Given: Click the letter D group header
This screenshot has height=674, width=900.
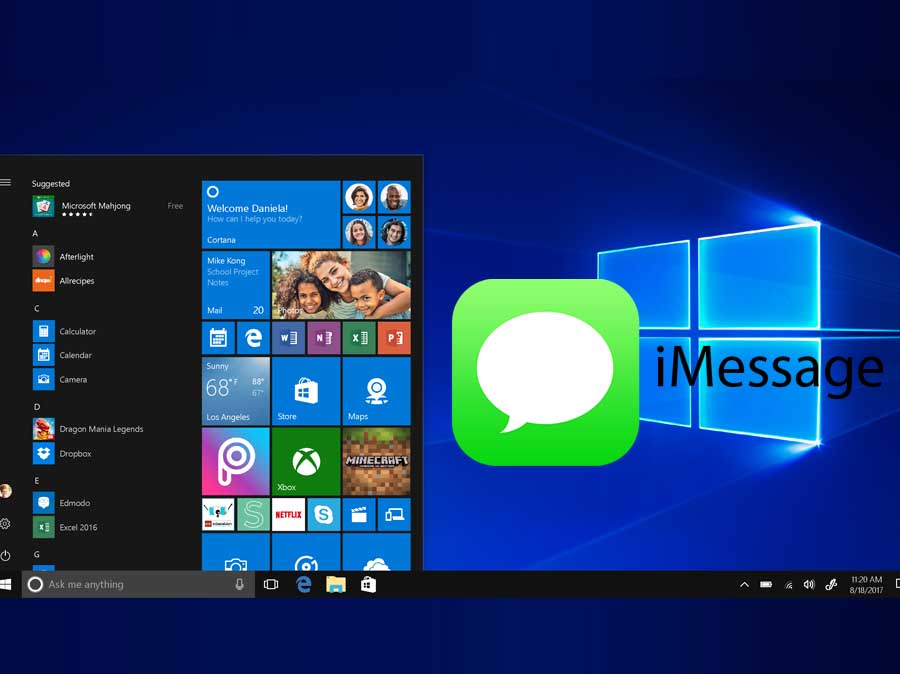Looking at the screenshot, I should tap(37, 407).
